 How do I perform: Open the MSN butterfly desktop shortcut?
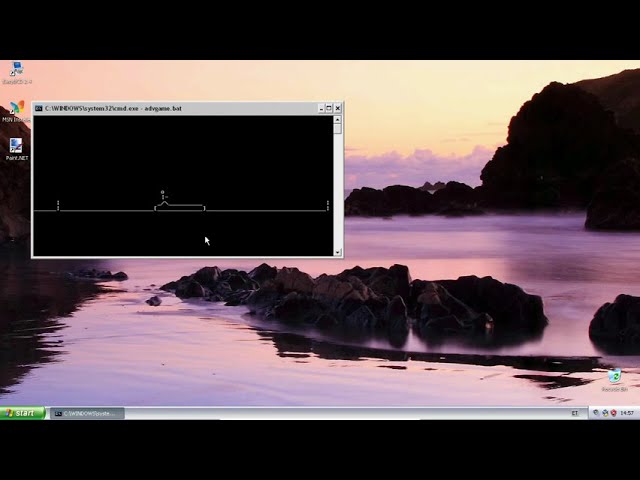[x=16, y=111]
